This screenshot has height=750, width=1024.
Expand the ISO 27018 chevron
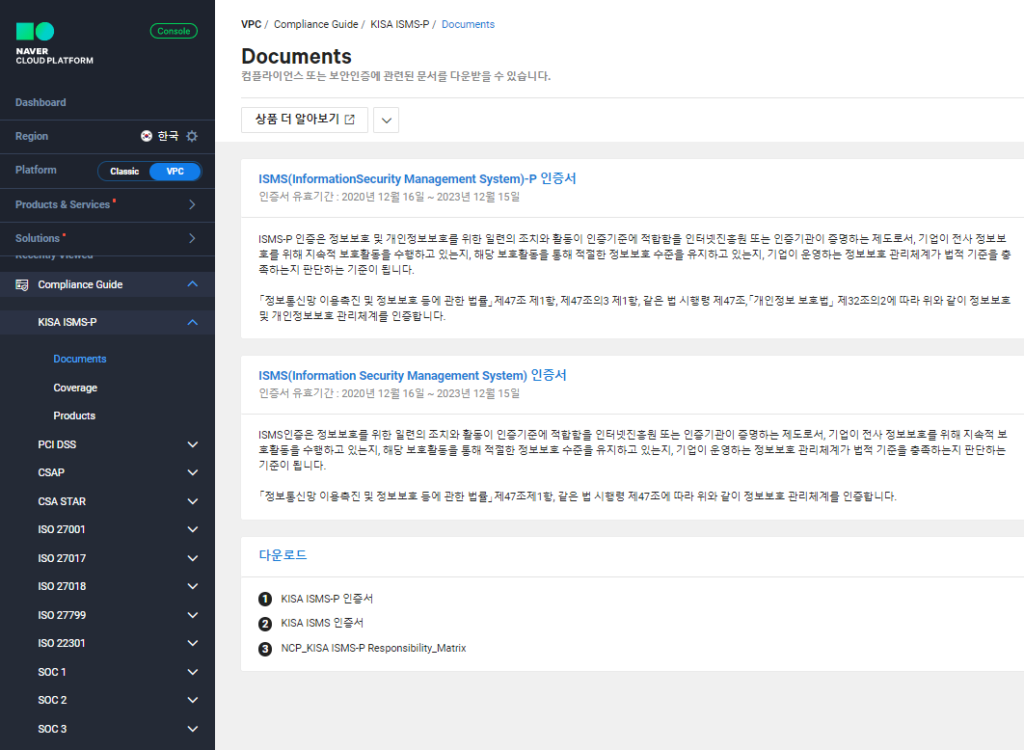(193, 586)
